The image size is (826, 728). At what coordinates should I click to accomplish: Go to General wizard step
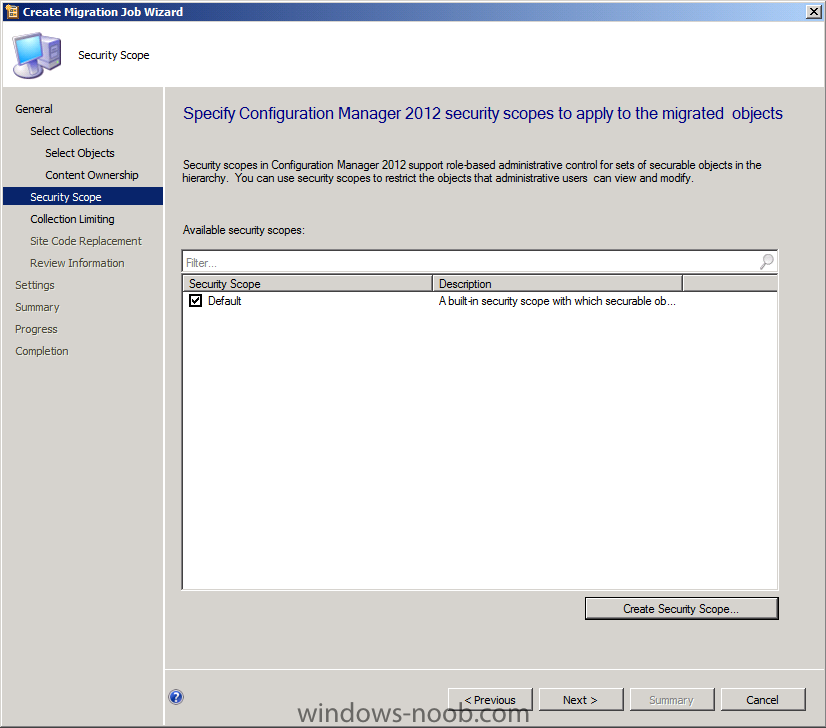point(34,109)
